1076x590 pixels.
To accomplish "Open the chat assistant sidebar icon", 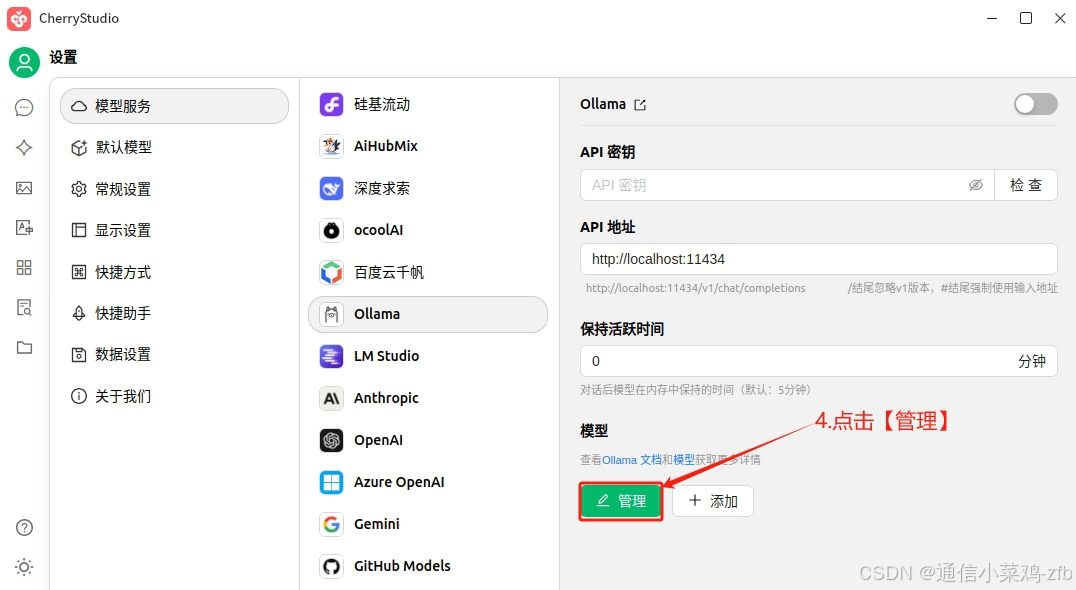I will 24,108.
